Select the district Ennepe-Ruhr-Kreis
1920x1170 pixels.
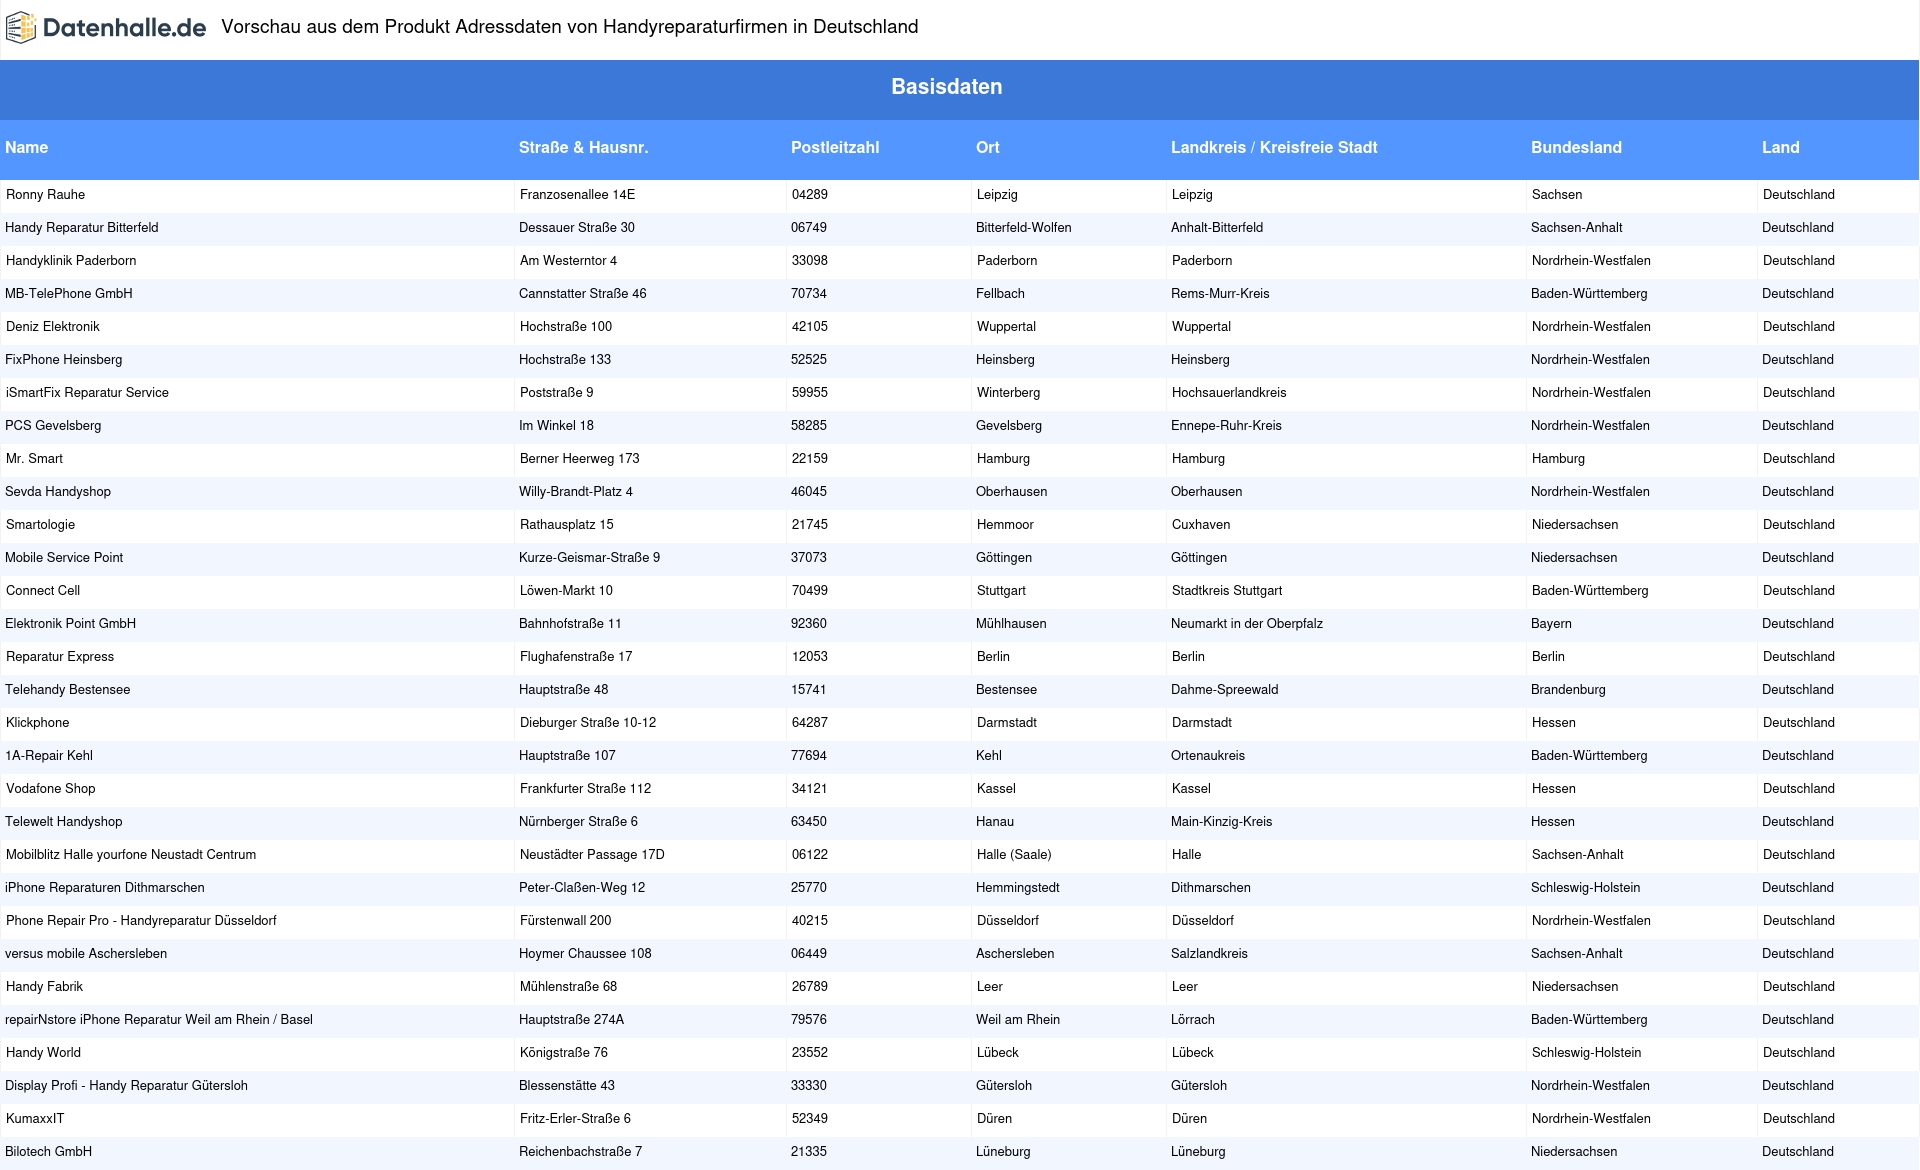pos(1226,426)
